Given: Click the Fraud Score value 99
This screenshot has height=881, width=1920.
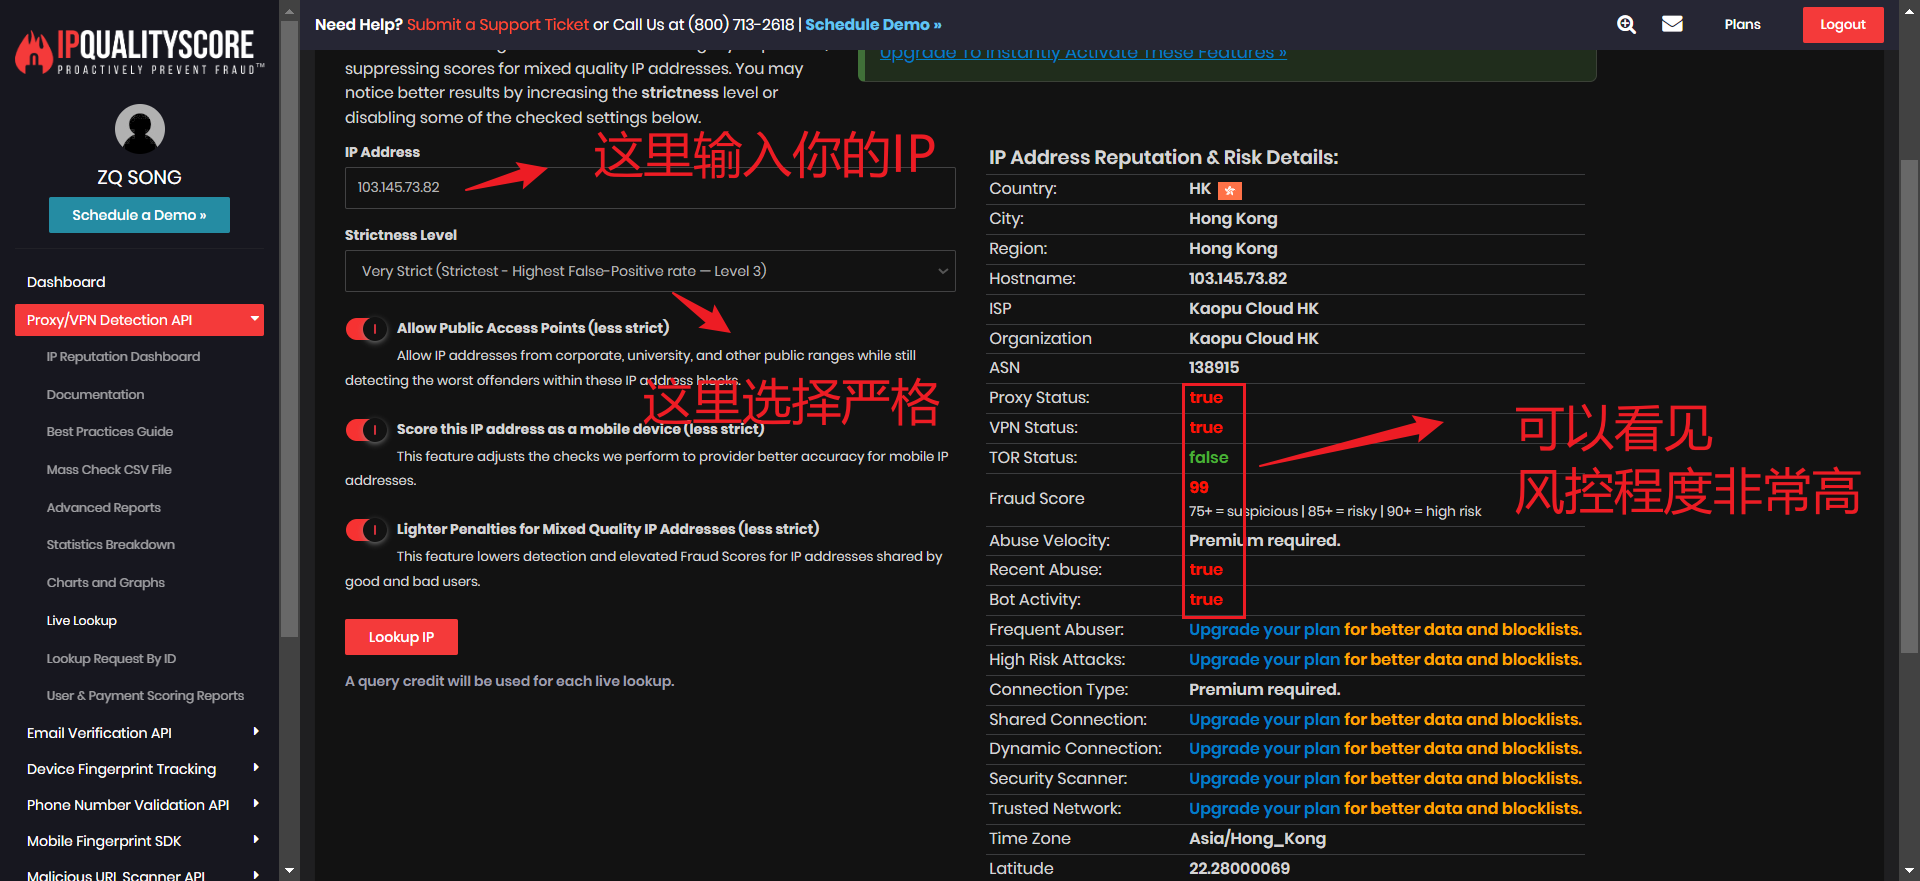Looking at the screenshot, I should coord(1199,488).
